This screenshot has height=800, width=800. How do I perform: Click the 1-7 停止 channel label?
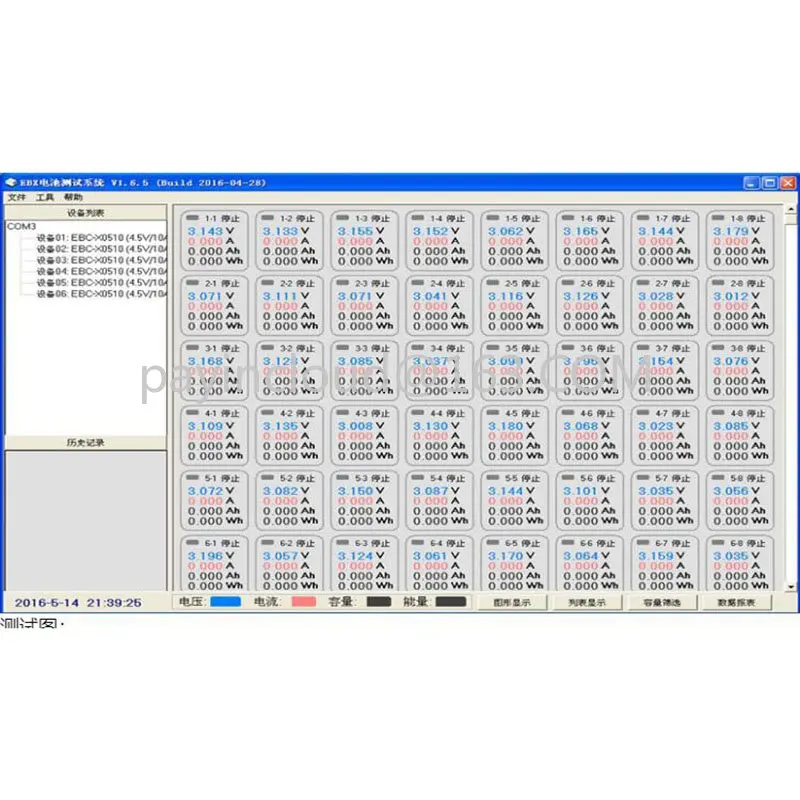point(672,218)
